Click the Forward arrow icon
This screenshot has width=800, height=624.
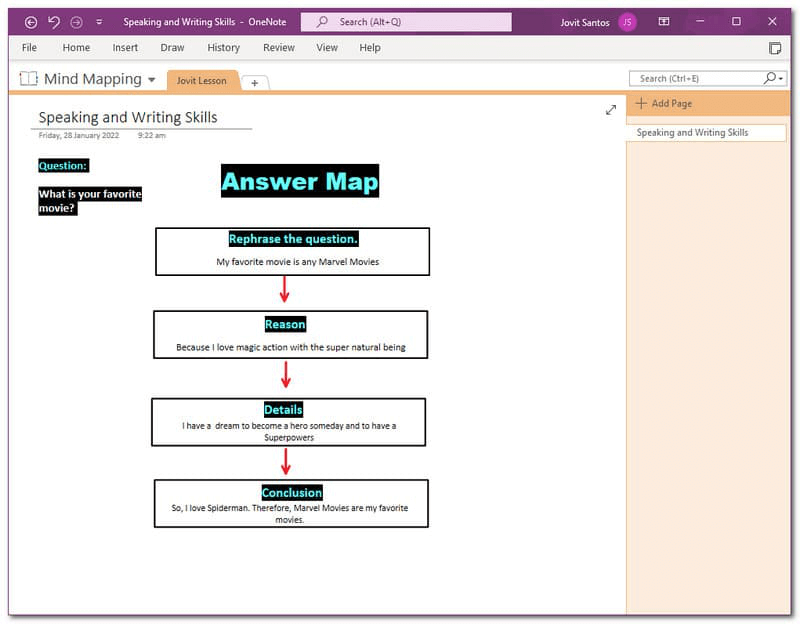coord(77,22)
